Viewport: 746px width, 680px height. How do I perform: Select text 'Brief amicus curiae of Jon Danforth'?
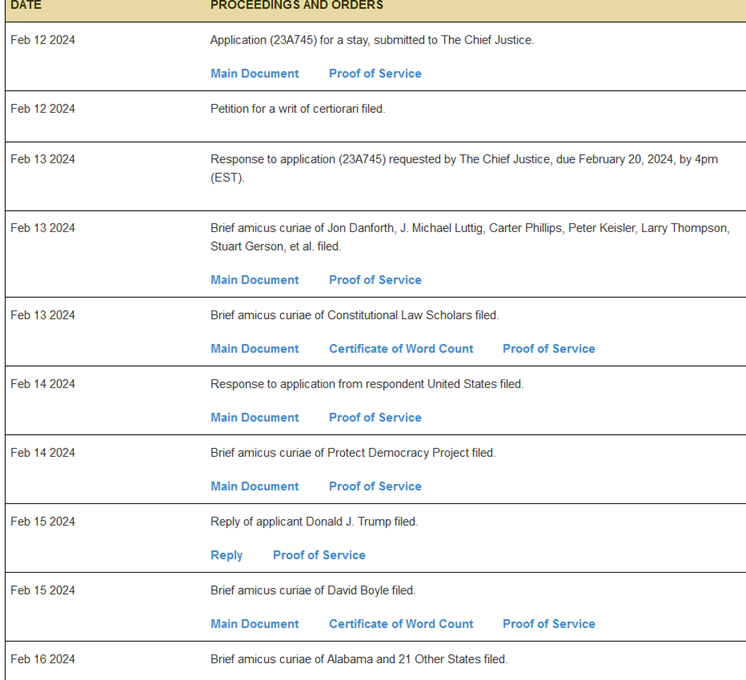point(302,228)
